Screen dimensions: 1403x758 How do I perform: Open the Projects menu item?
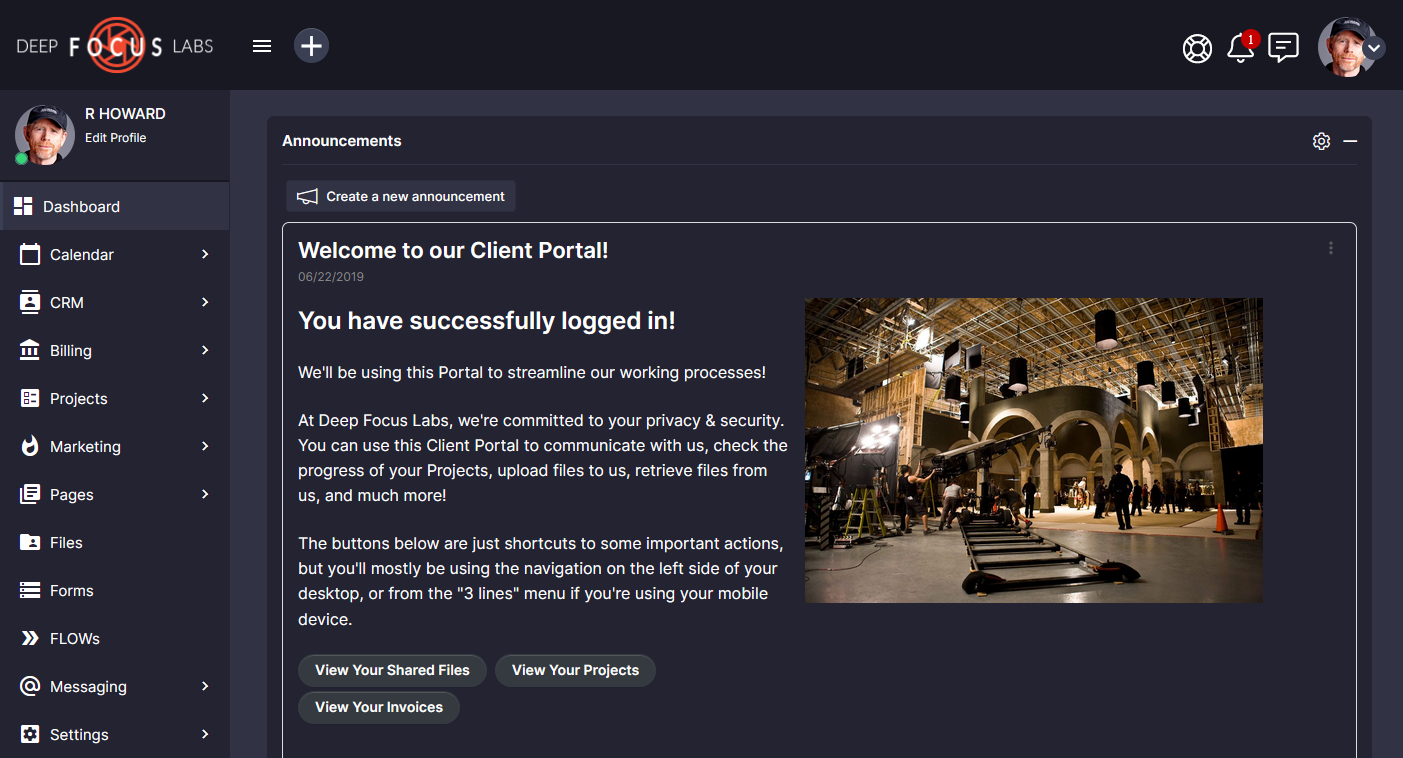115,398
